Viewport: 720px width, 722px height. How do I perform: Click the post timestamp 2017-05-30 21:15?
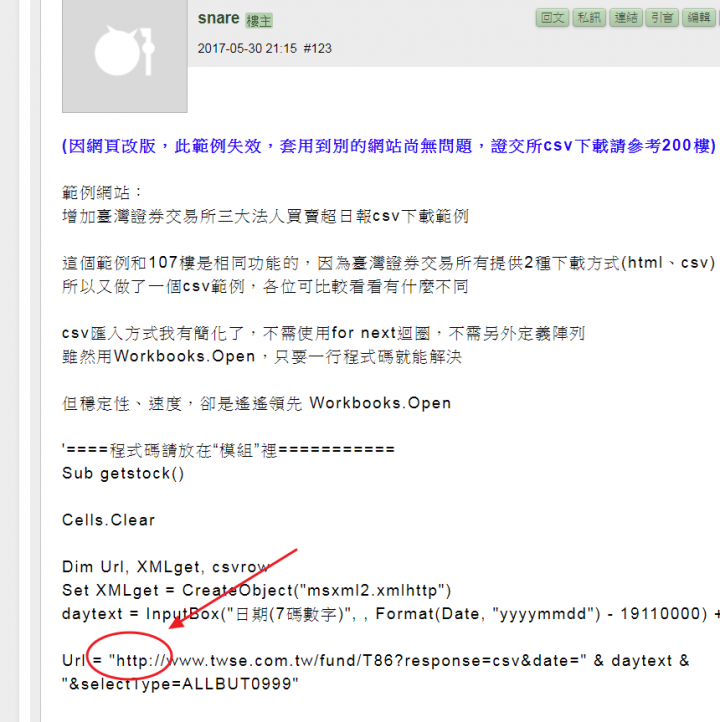[247, 48]
